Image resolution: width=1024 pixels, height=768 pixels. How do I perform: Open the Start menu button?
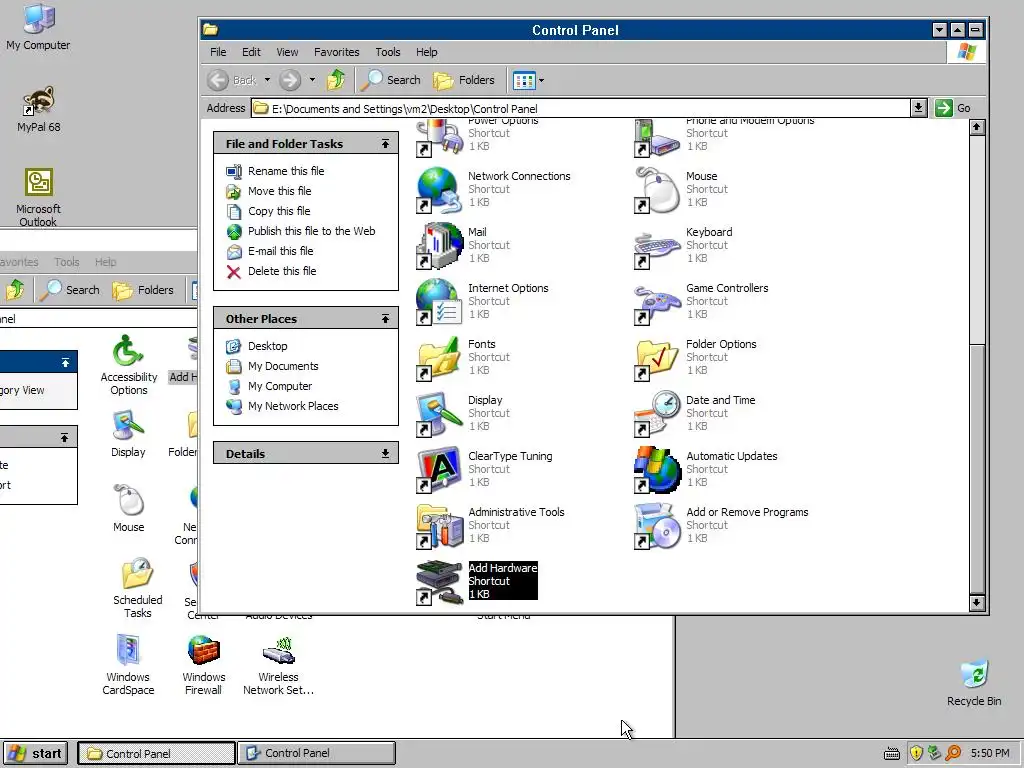[35, 753]
